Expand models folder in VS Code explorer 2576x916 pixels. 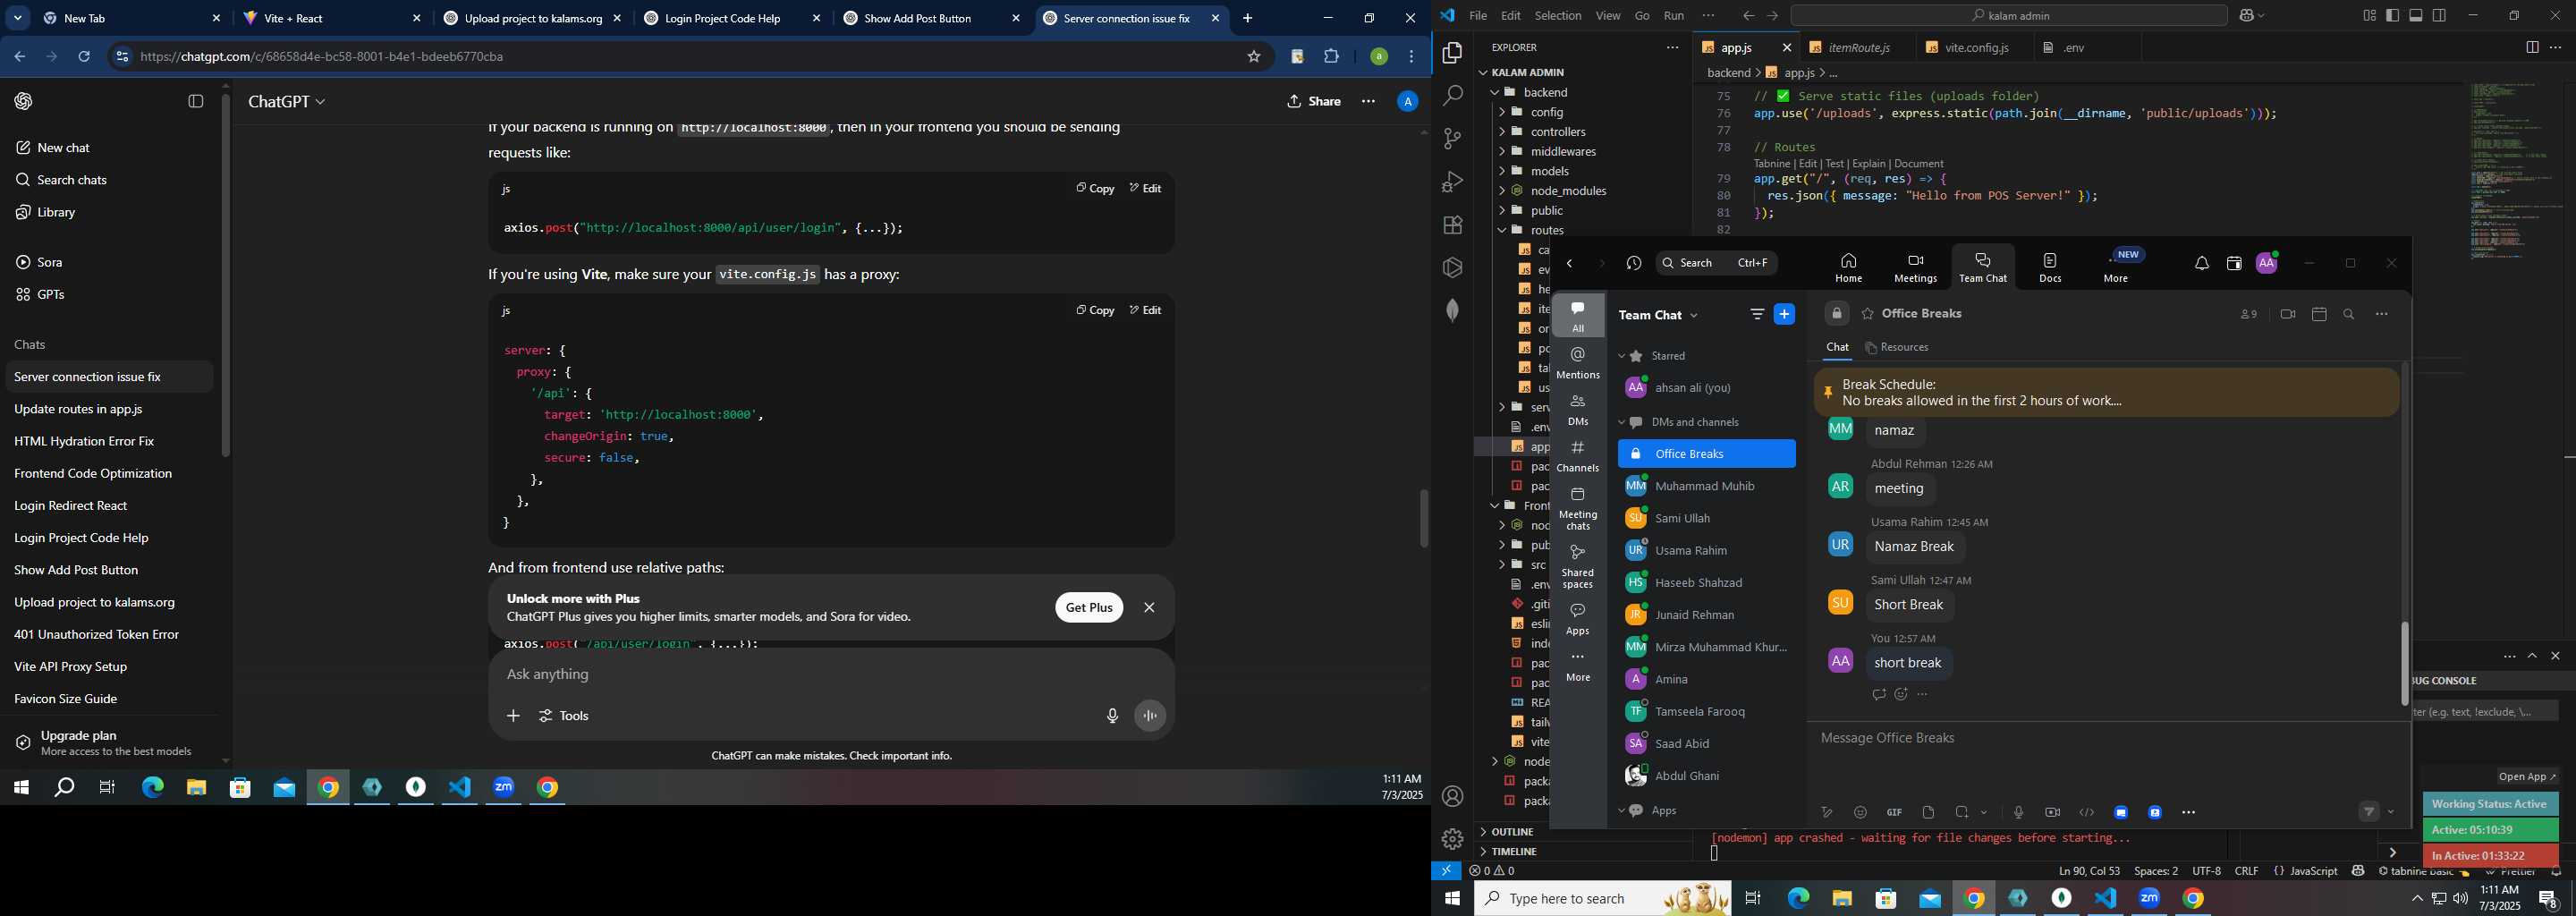[1550, 171]
